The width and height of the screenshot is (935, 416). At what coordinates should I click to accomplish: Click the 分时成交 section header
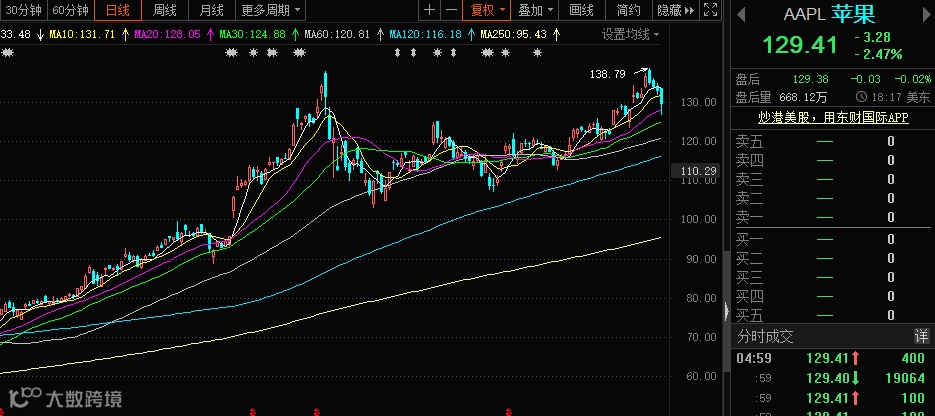point(766,336)
